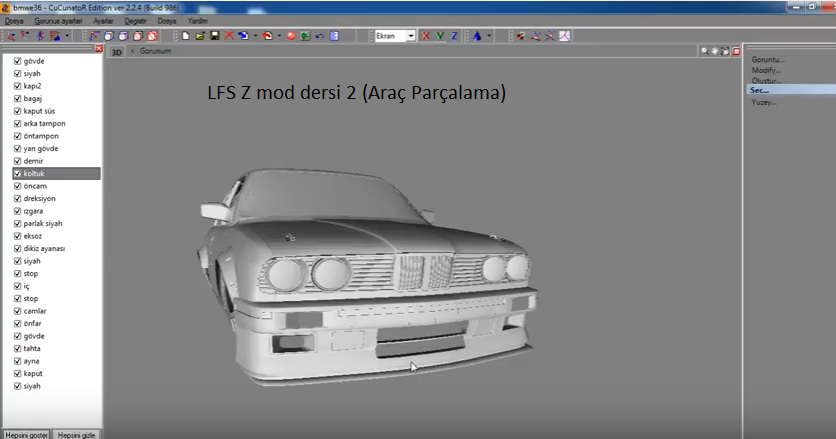Uncheck the bagaj object checkbox
836x439 pixels.
point(18,98)
